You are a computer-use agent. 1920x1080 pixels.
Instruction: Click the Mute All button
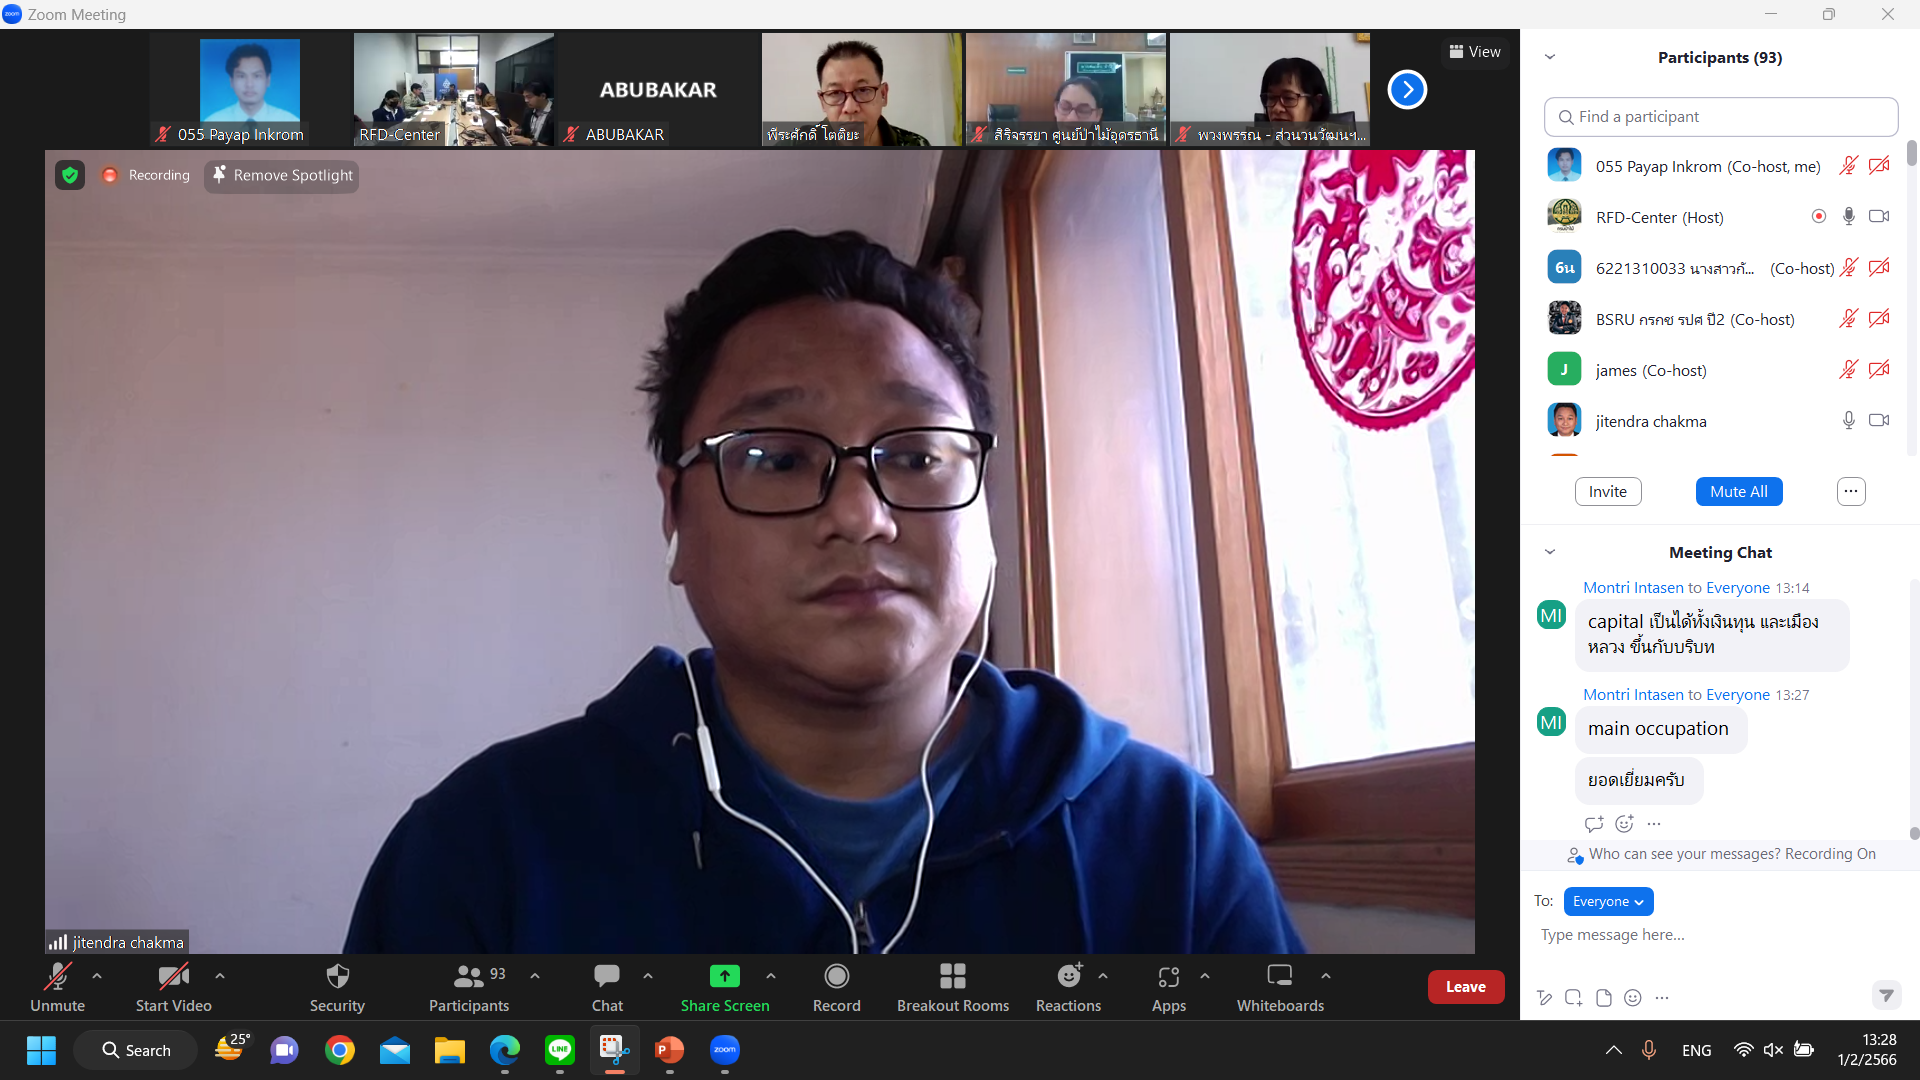point(1738,491)
